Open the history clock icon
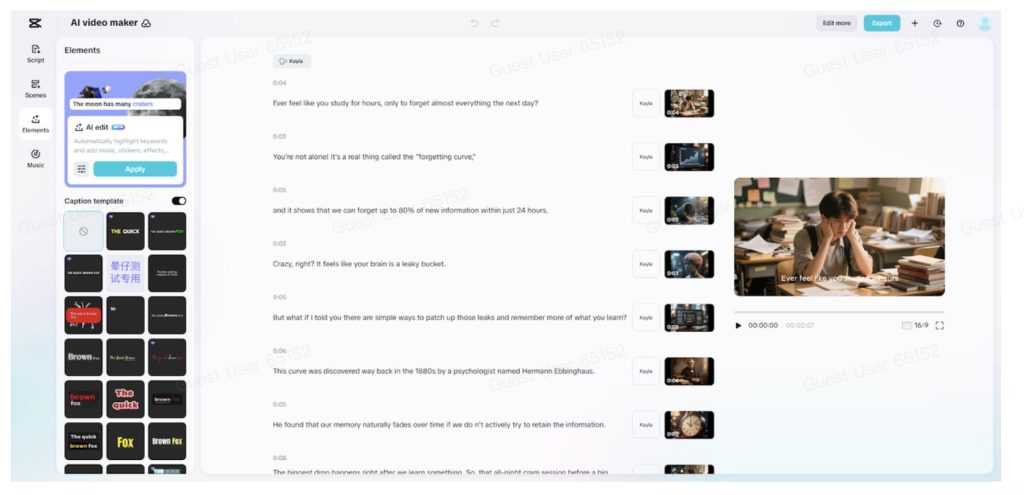This screenshot has height=495, width=1024. coord(937,23)
